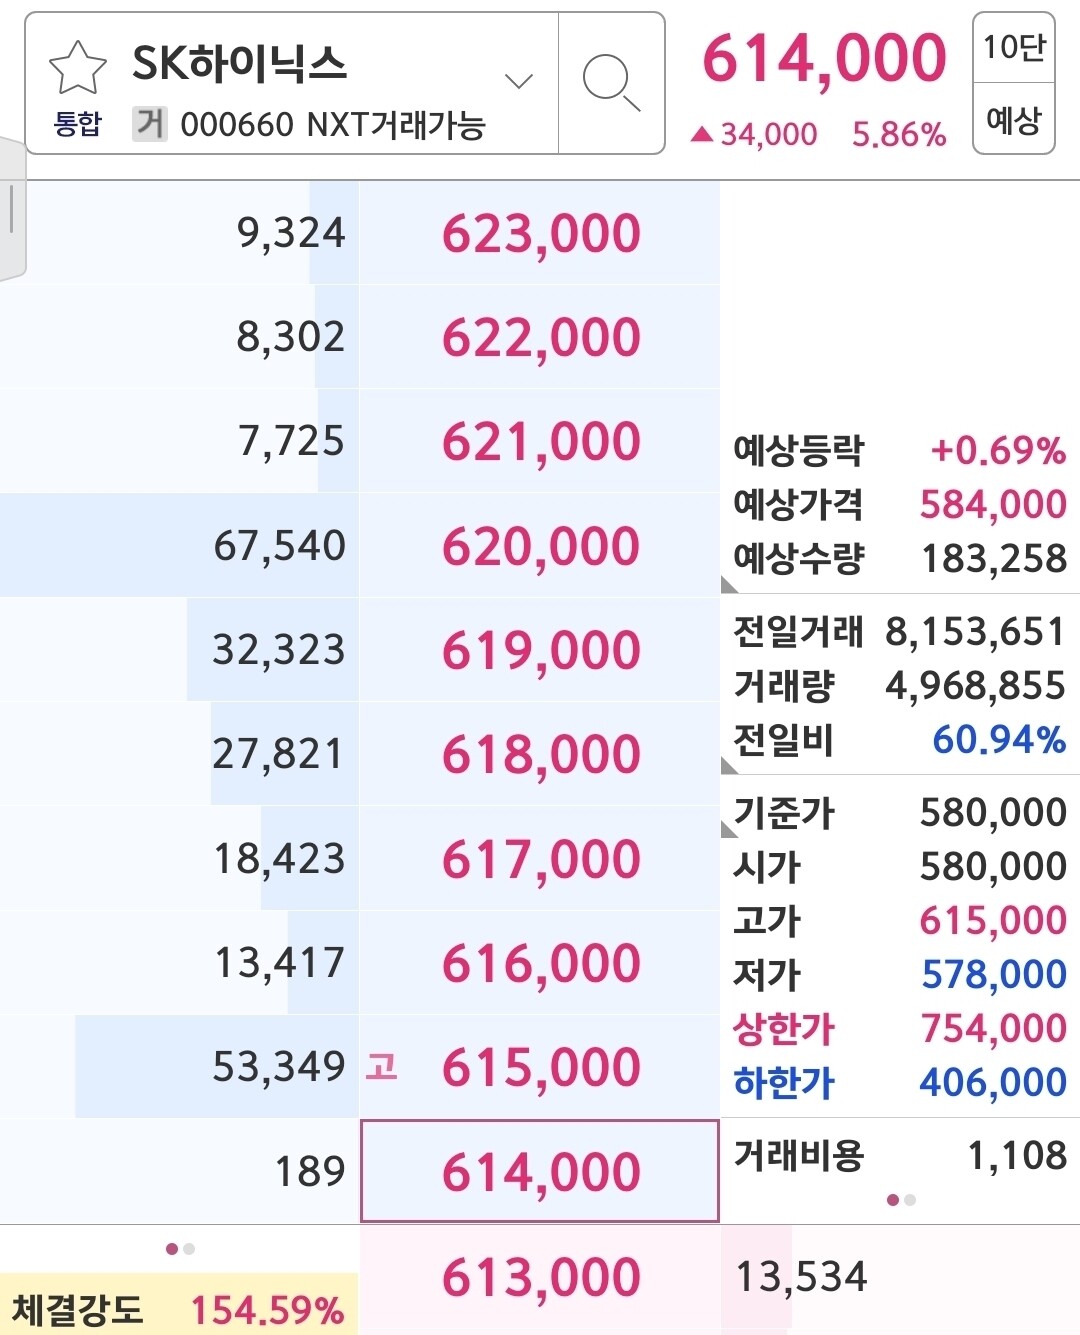Toggle the 예상 expected price view
Image resolution: width=1080 pixels, height=1335 pixels.
tap(1013, 120)
